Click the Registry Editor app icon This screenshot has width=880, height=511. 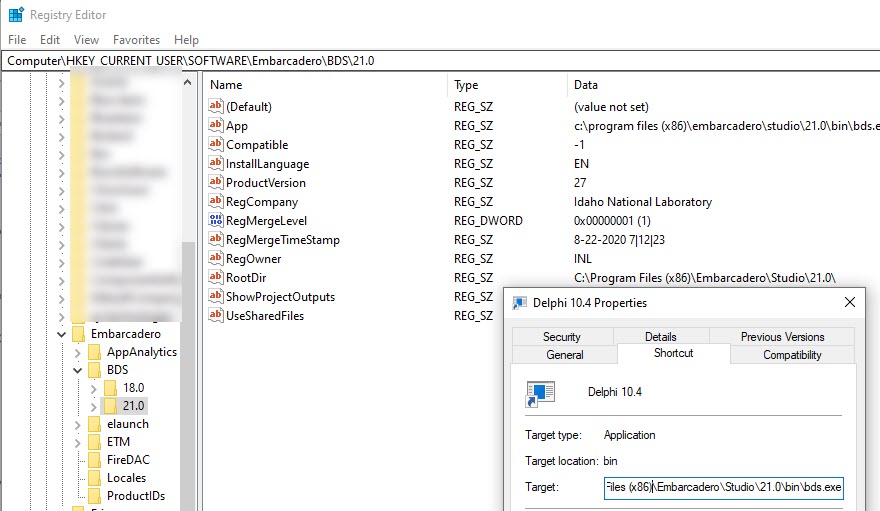click(x=16, y=15)
